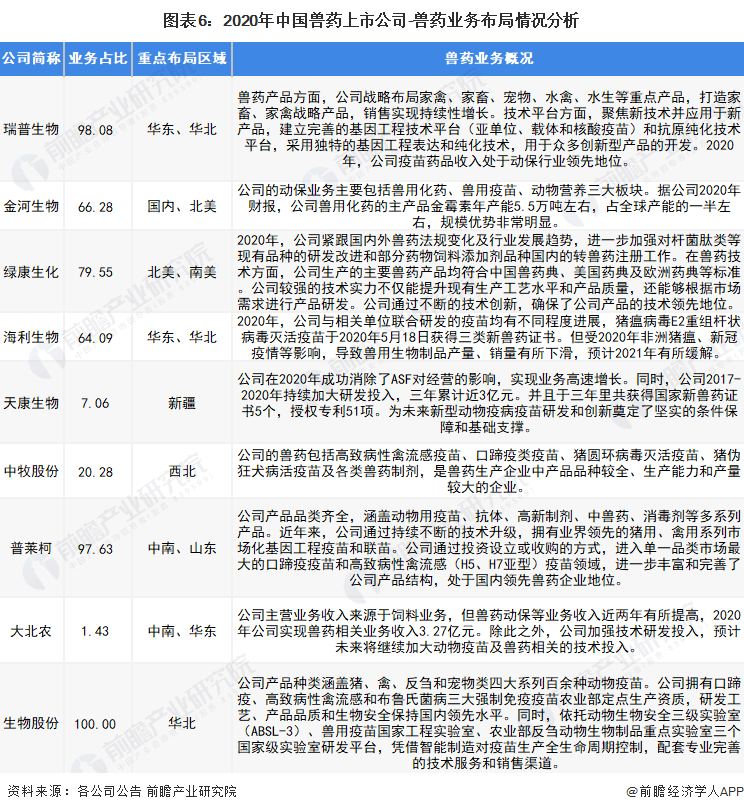Viewport: 744px width, 812px height.
Task: Click the company name '中牧股份'
Action: (32, 471)
